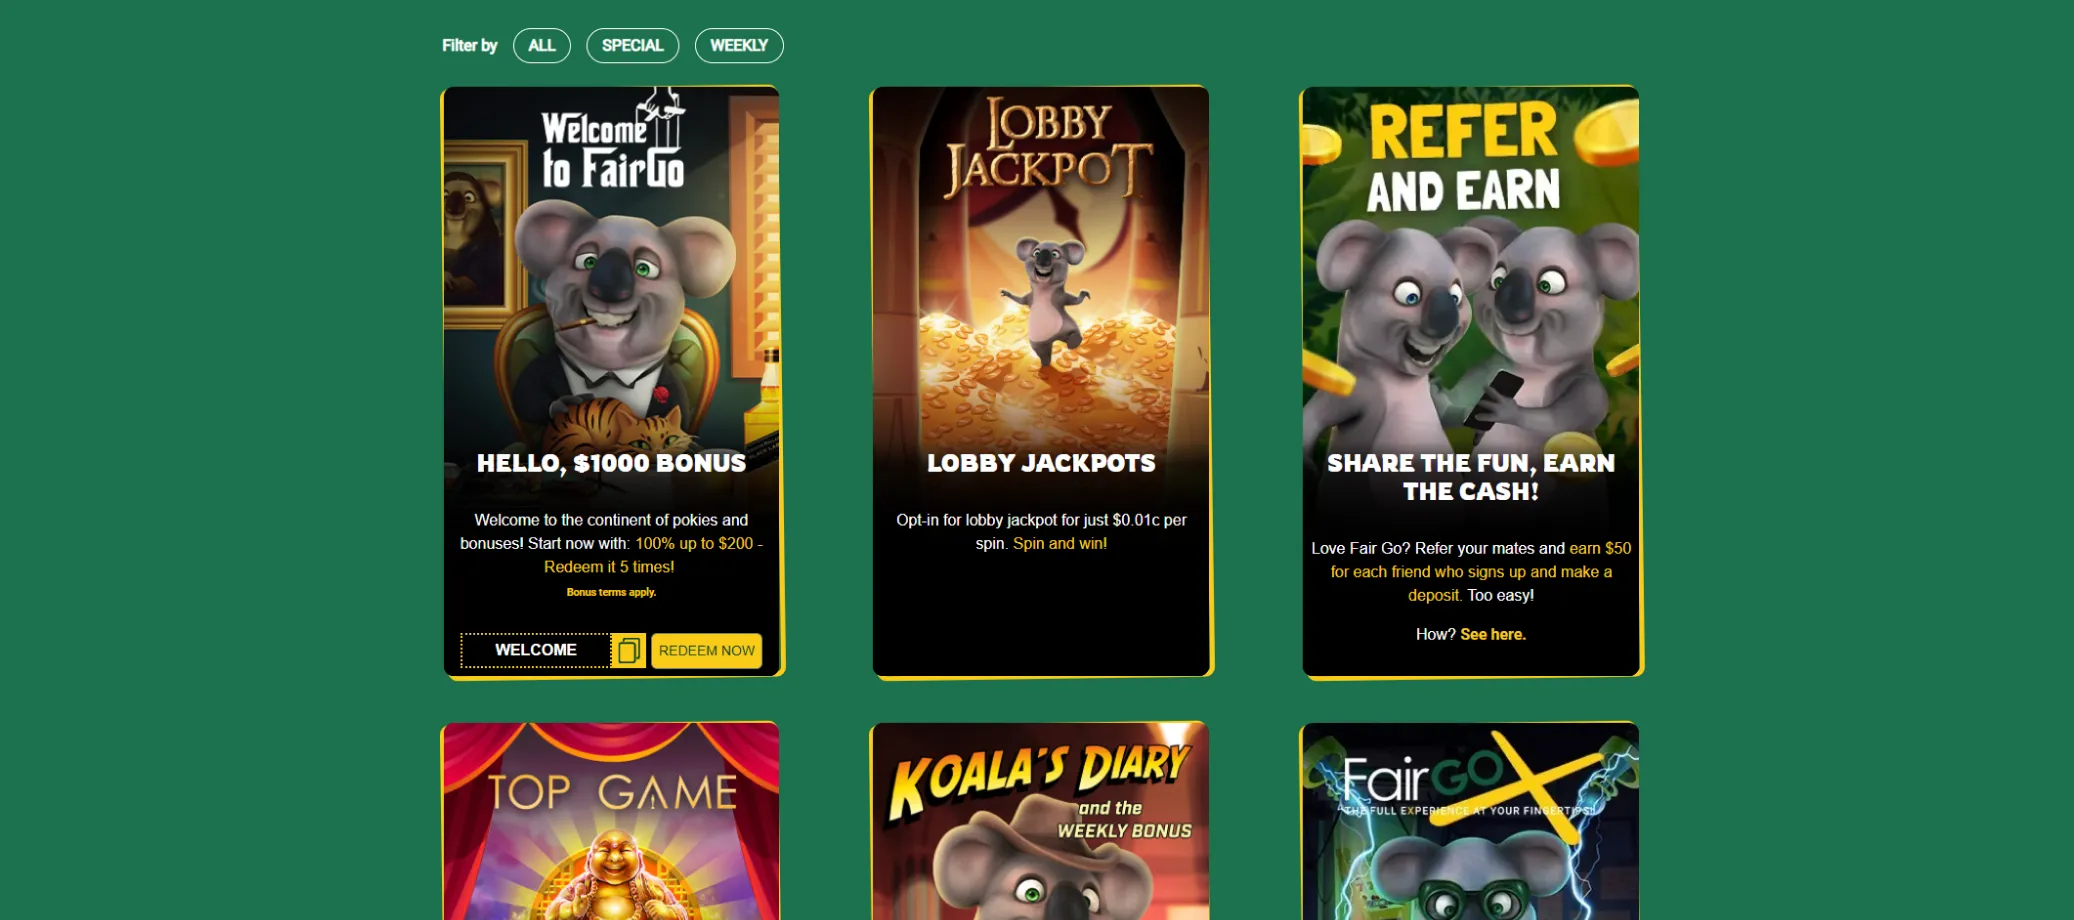Select the ALL filter
2074x920 pixels.
(542, 46)
